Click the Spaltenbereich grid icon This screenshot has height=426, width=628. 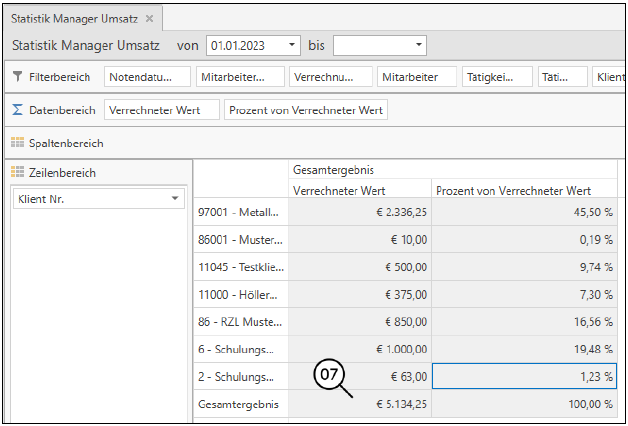18,143
